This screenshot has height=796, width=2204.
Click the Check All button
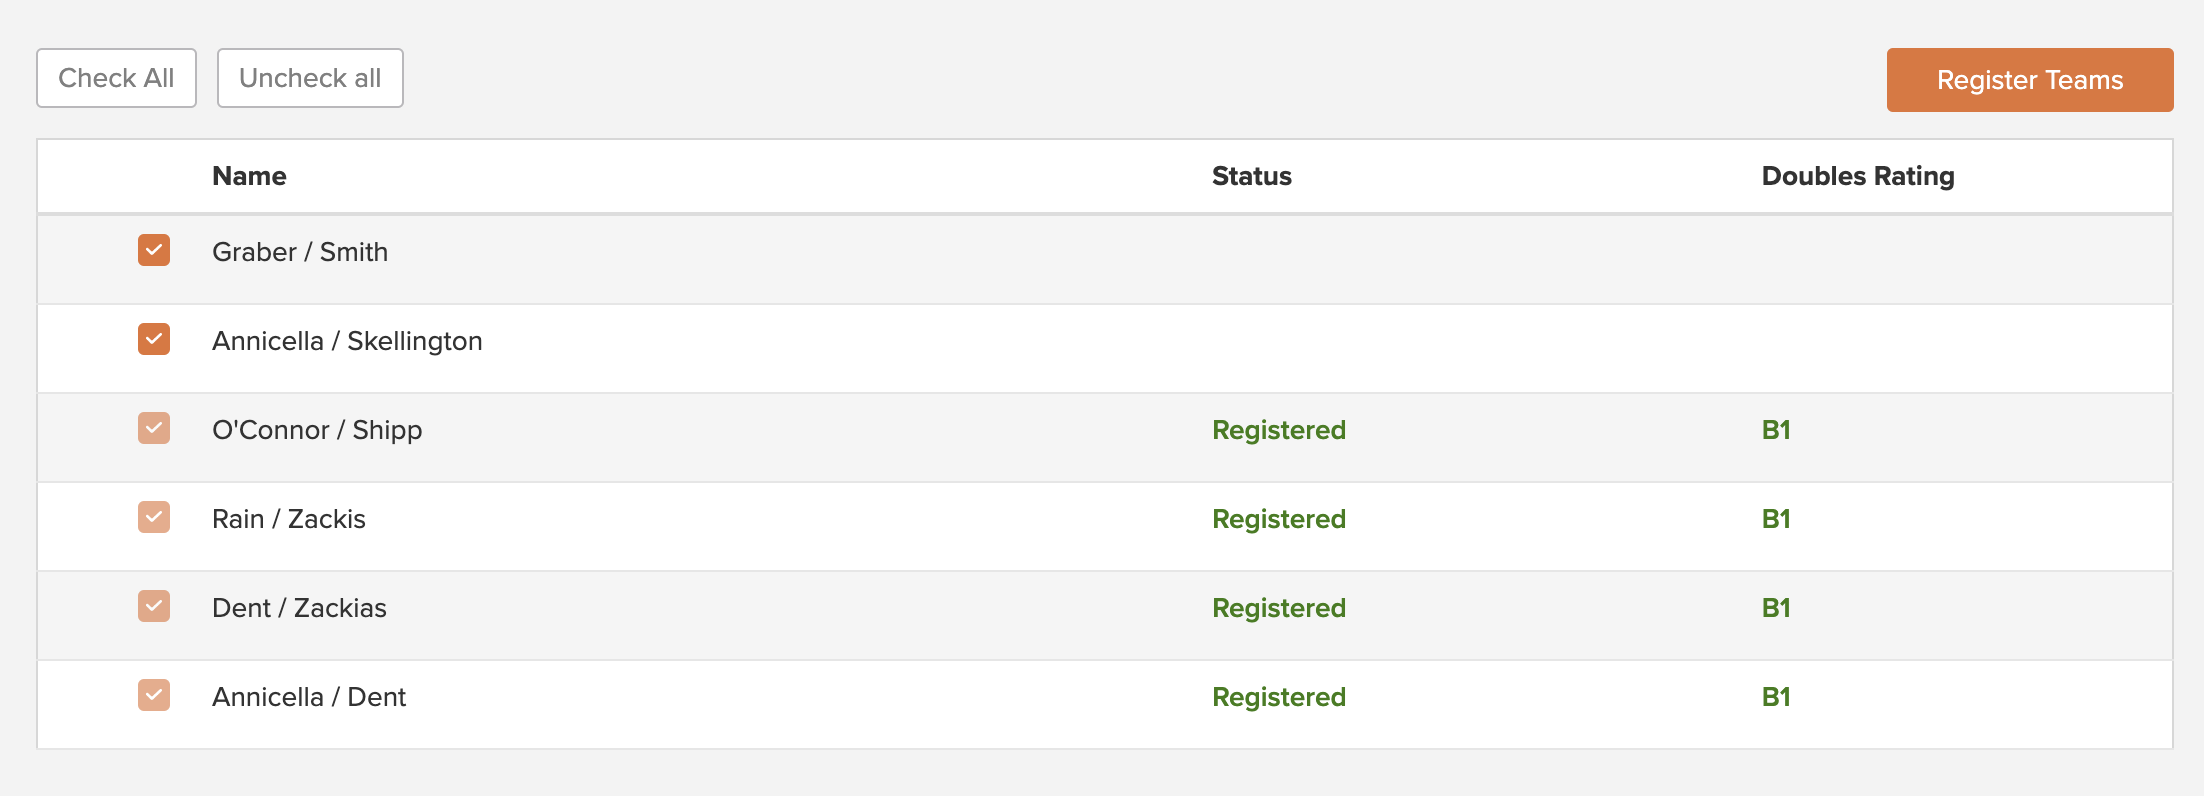click(116, 78)
